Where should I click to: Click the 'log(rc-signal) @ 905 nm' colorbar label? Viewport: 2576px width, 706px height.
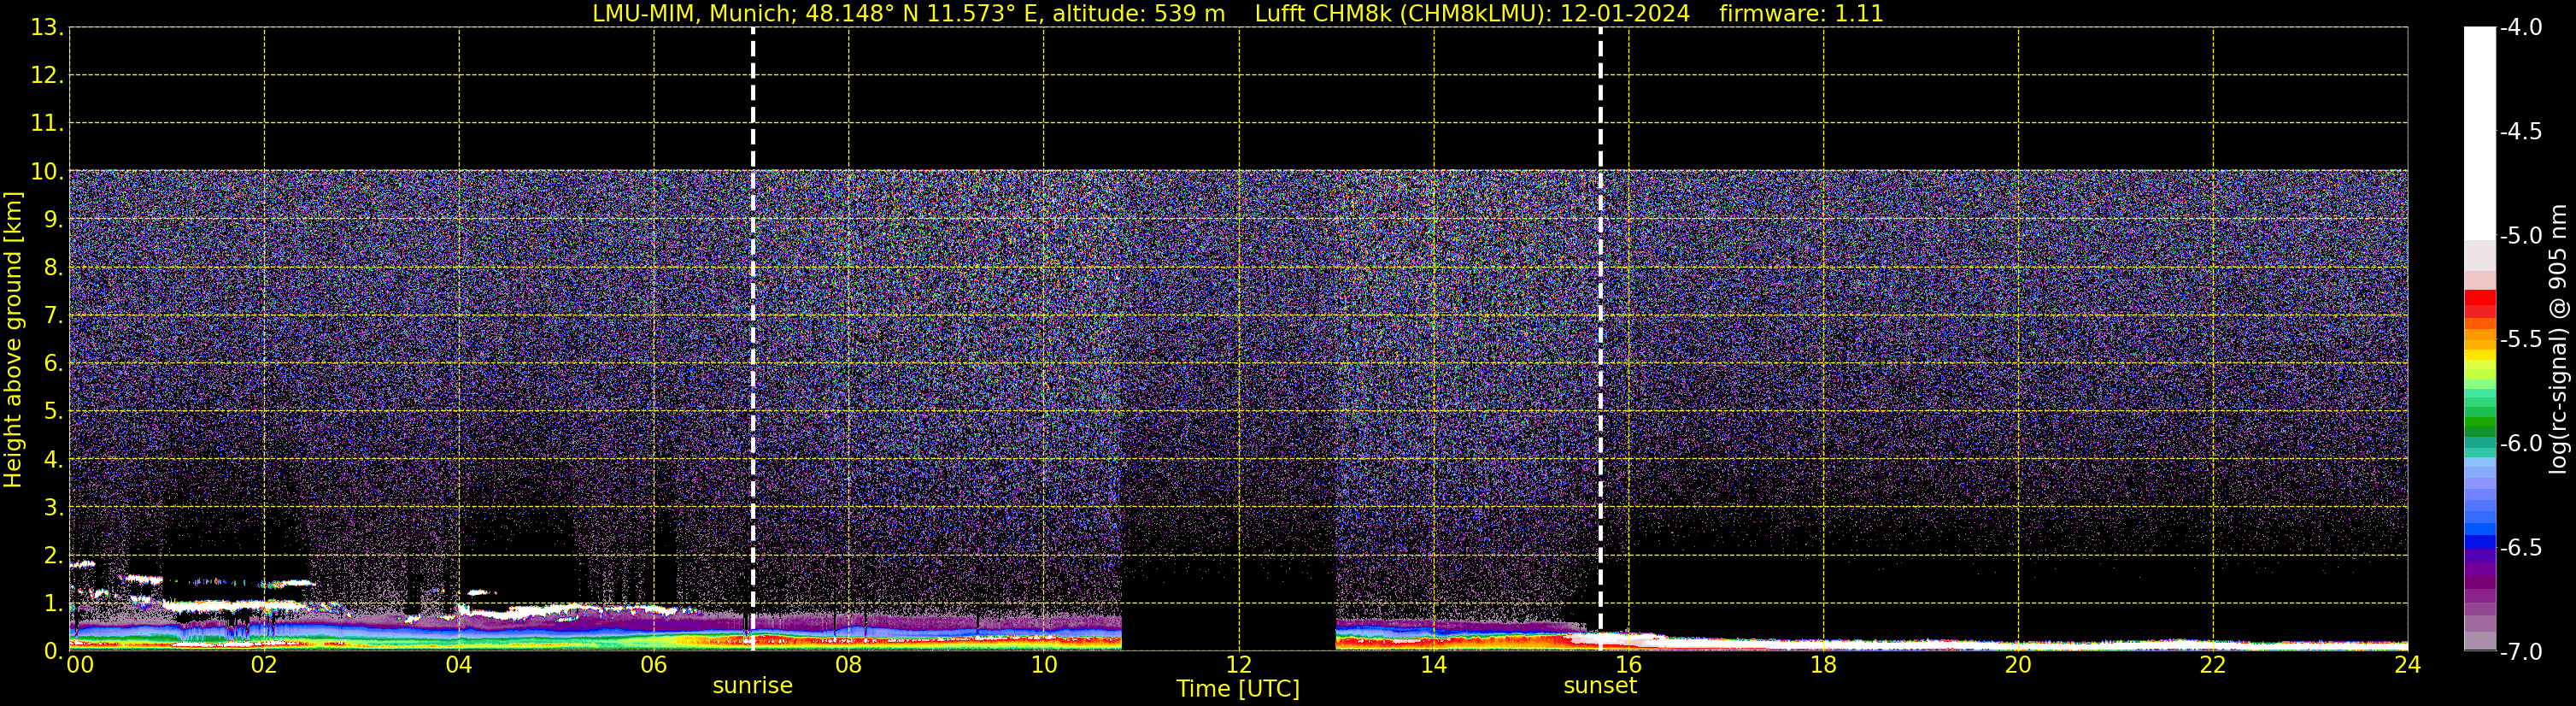pos(2558,339)
